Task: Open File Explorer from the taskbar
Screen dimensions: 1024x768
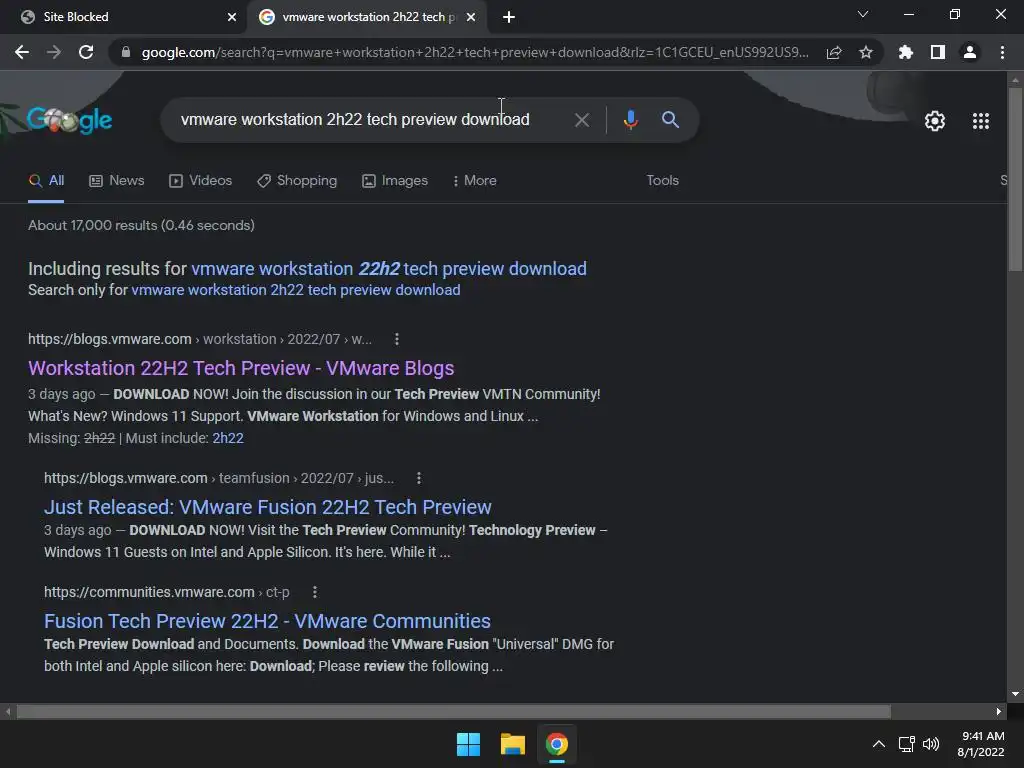Action: pyautogui.click(x=513, y=744)
